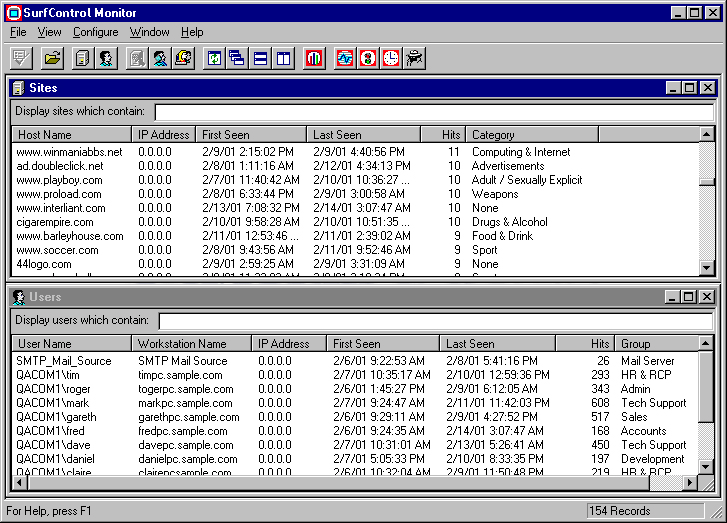Sort sites by Host Name column
The image size is (727, 523).
coord(71,134)
